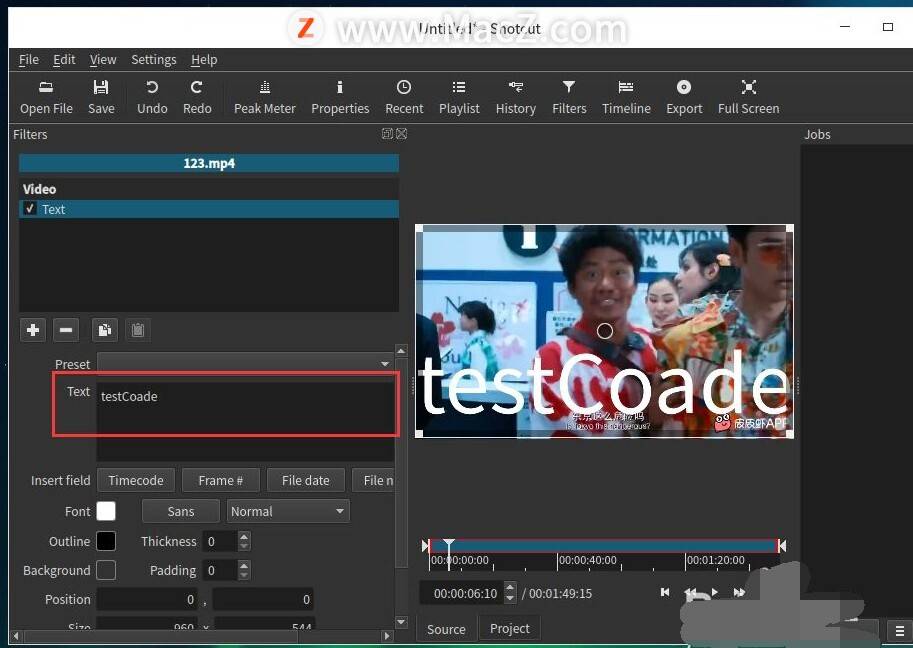The image size is (913, 648).
Task: Remove selected filter with minus button
Action: pos(66,330)
